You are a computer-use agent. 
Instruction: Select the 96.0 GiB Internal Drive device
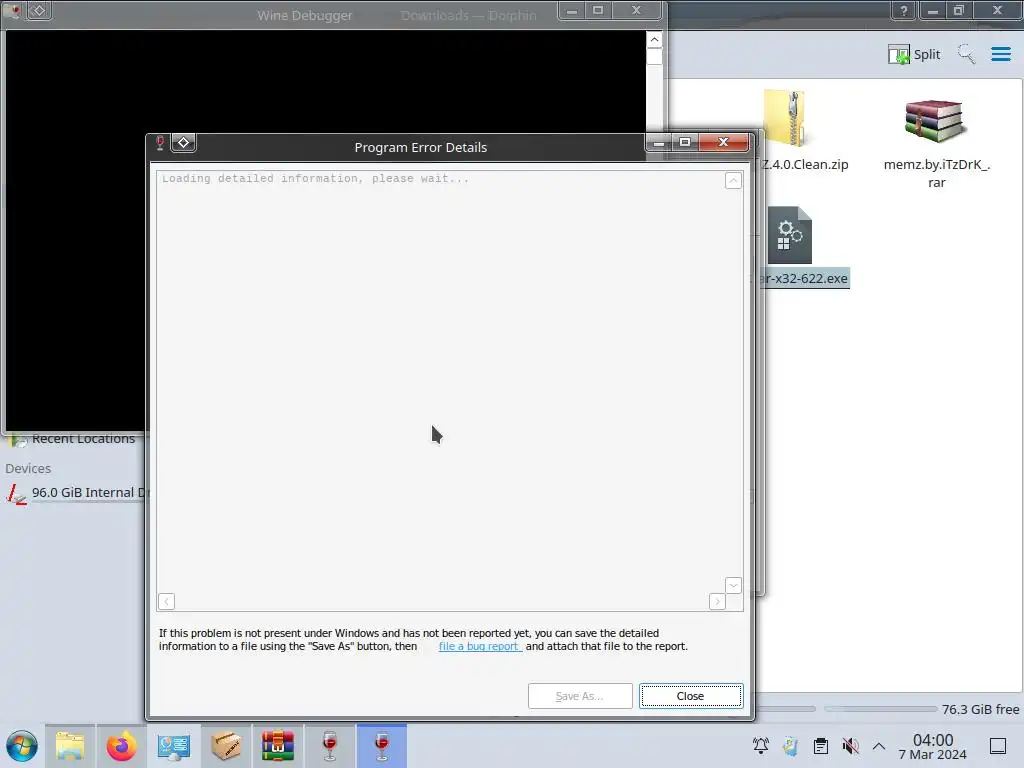point(78,492)
